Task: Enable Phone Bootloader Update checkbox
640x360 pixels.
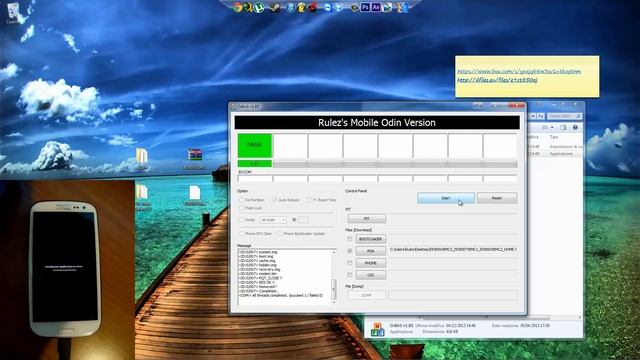Action: [x=280, y=233]
